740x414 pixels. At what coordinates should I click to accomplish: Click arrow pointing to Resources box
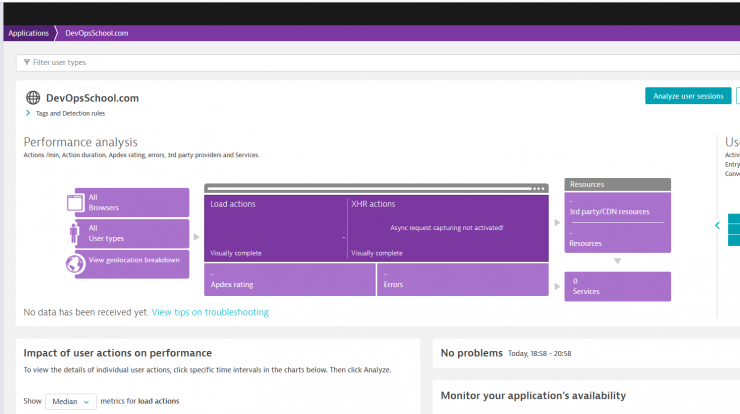(x=557, y=222)
